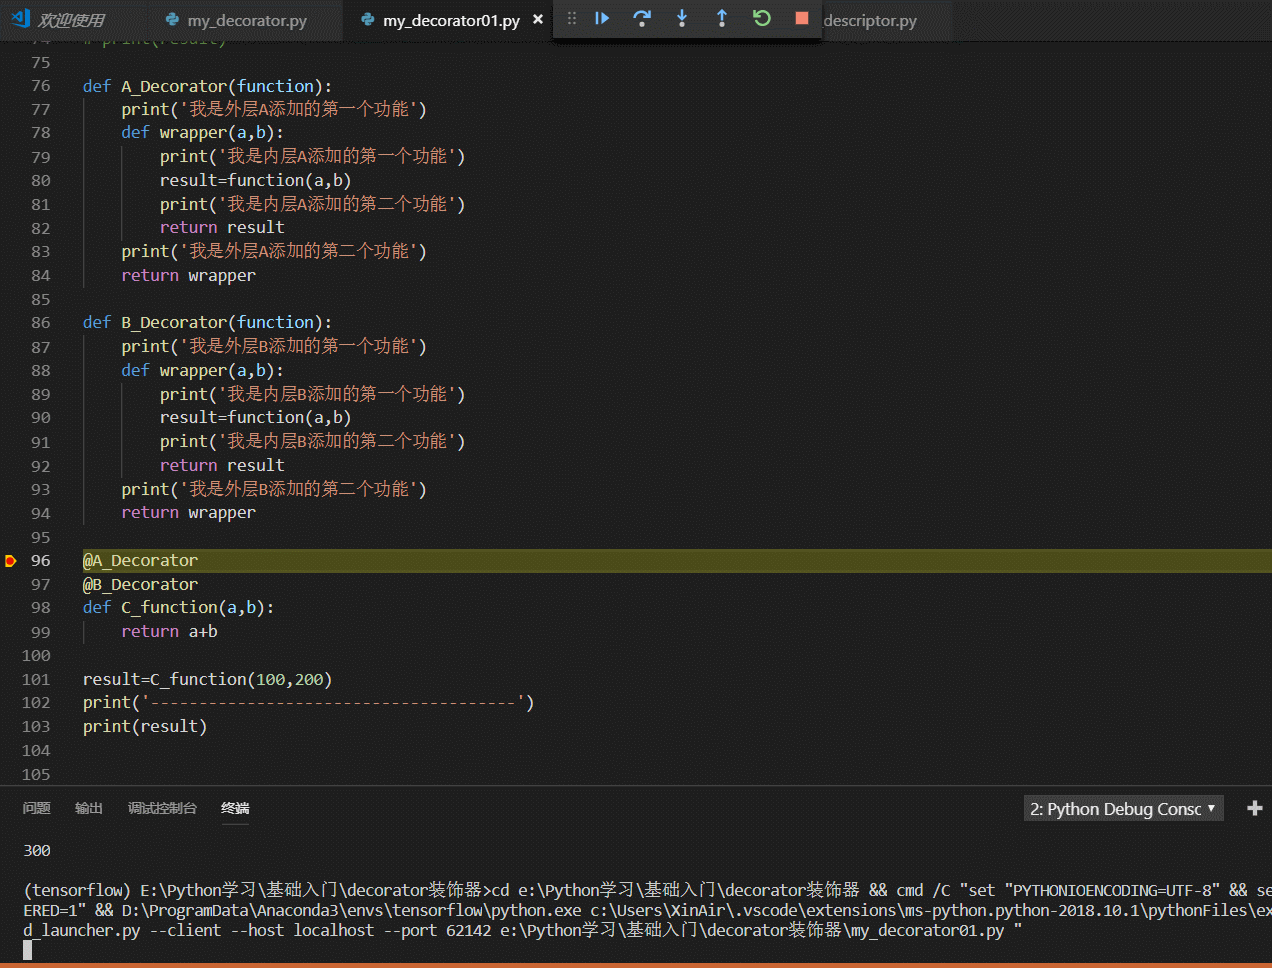Screen dimensions: 1272x968
Task: Toggle the breakpoint on line 96
Action: (11, 561)
